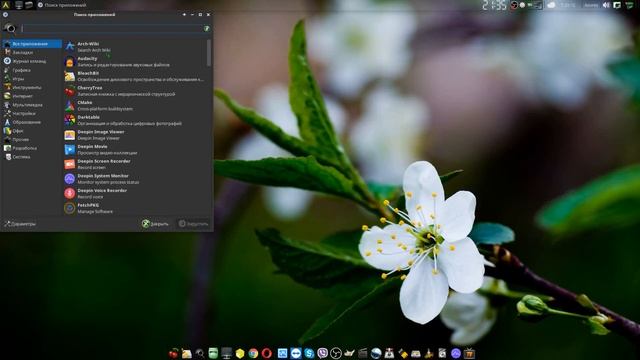Click the clock in the top panel
This screenshot has width=640, height=360.
(494, 5)
